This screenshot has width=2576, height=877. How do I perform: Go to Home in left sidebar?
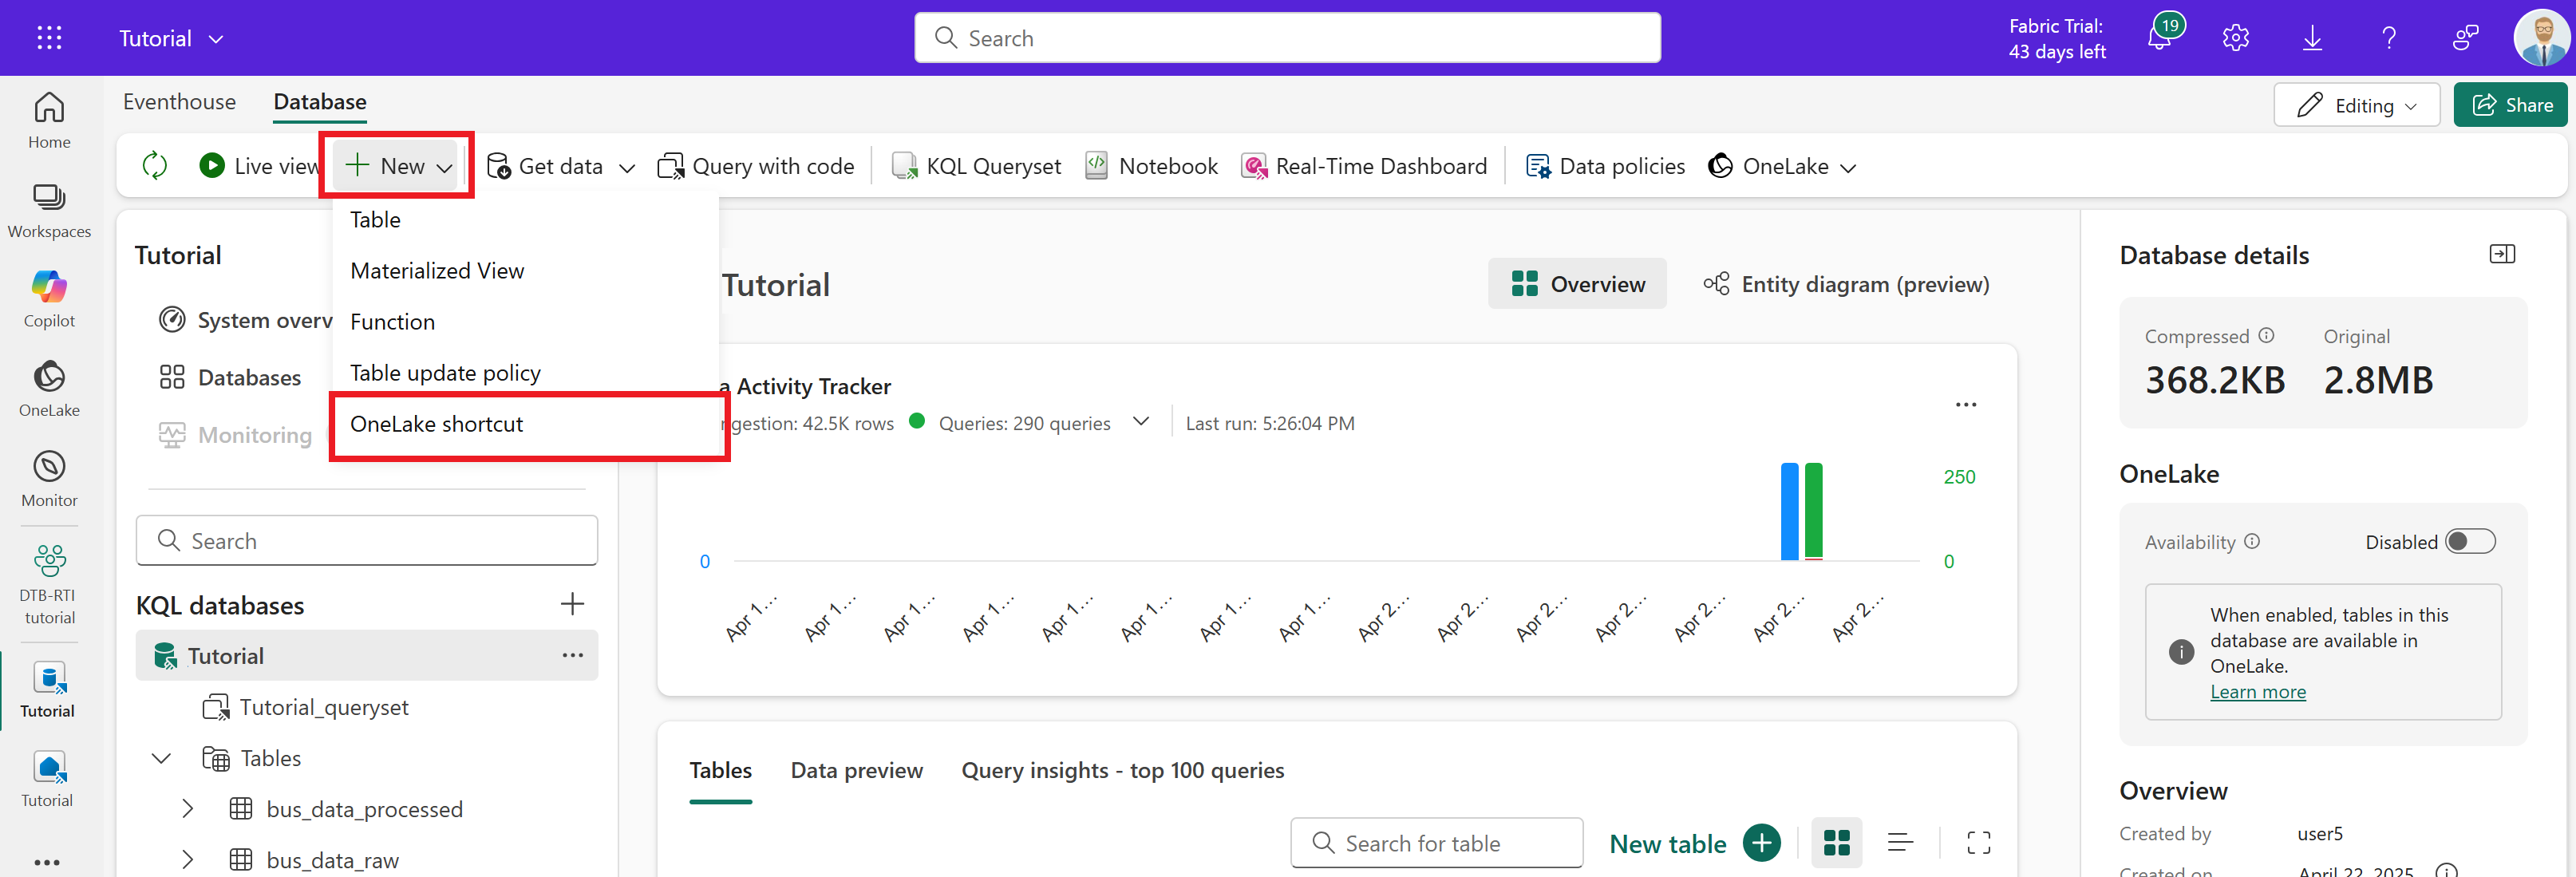tap(49, 121)
